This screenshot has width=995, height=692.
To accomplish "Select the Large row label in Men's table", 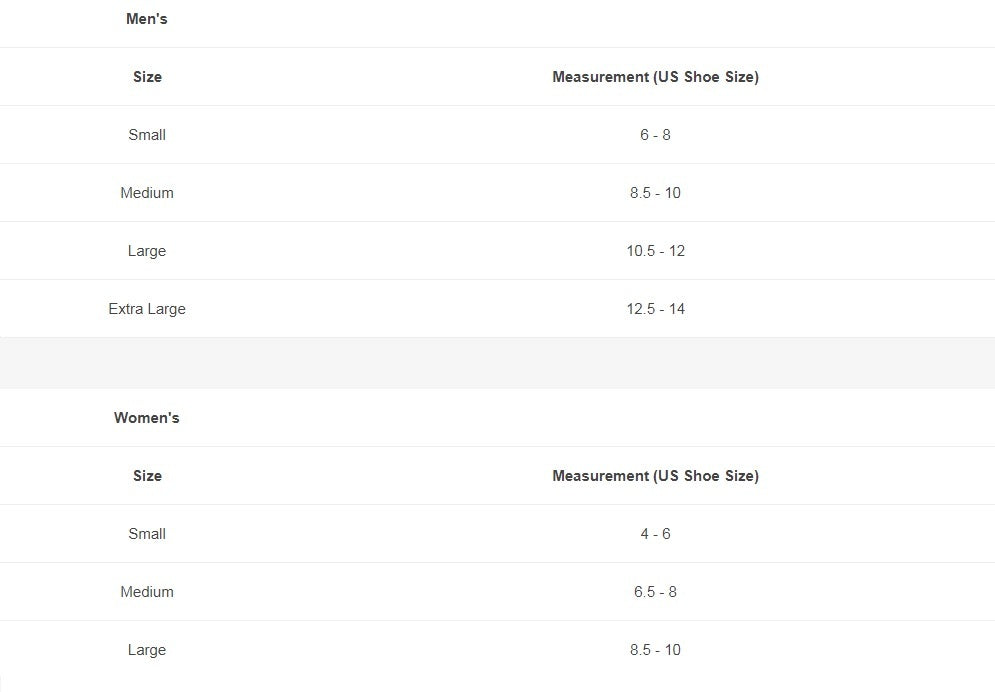I will pos(147,251).
